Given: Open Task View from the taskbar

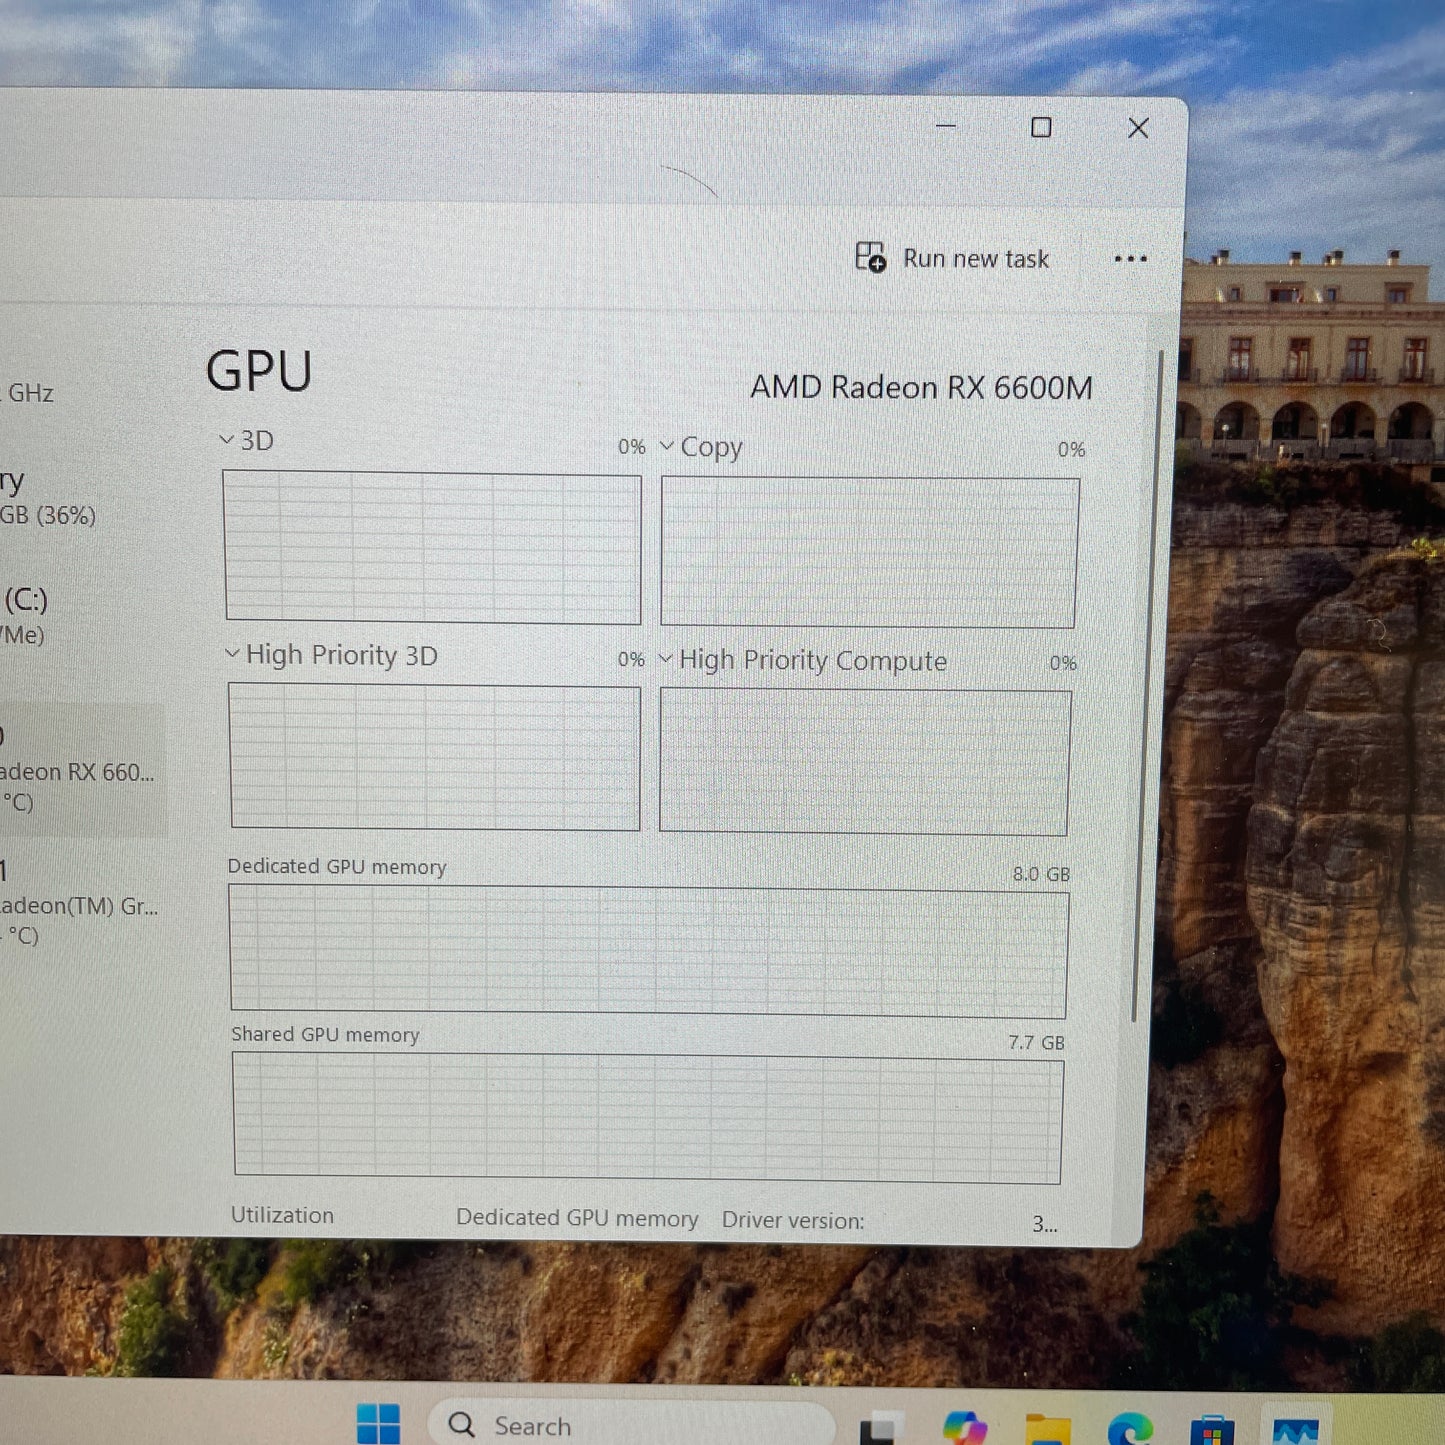Looking at the screenshot, I should click(880, 1427).
